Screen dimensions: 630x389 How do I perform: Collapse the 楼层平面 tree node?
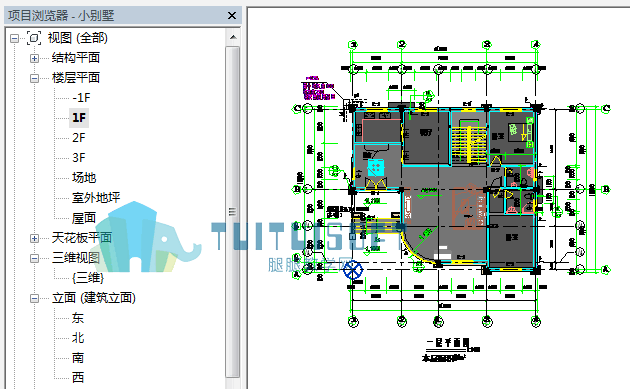[35, 78]
